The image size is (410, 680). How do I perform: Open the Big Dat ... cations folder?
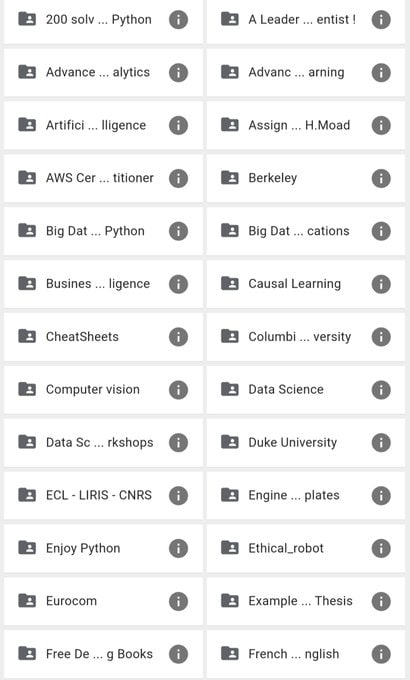pos(306,231)
